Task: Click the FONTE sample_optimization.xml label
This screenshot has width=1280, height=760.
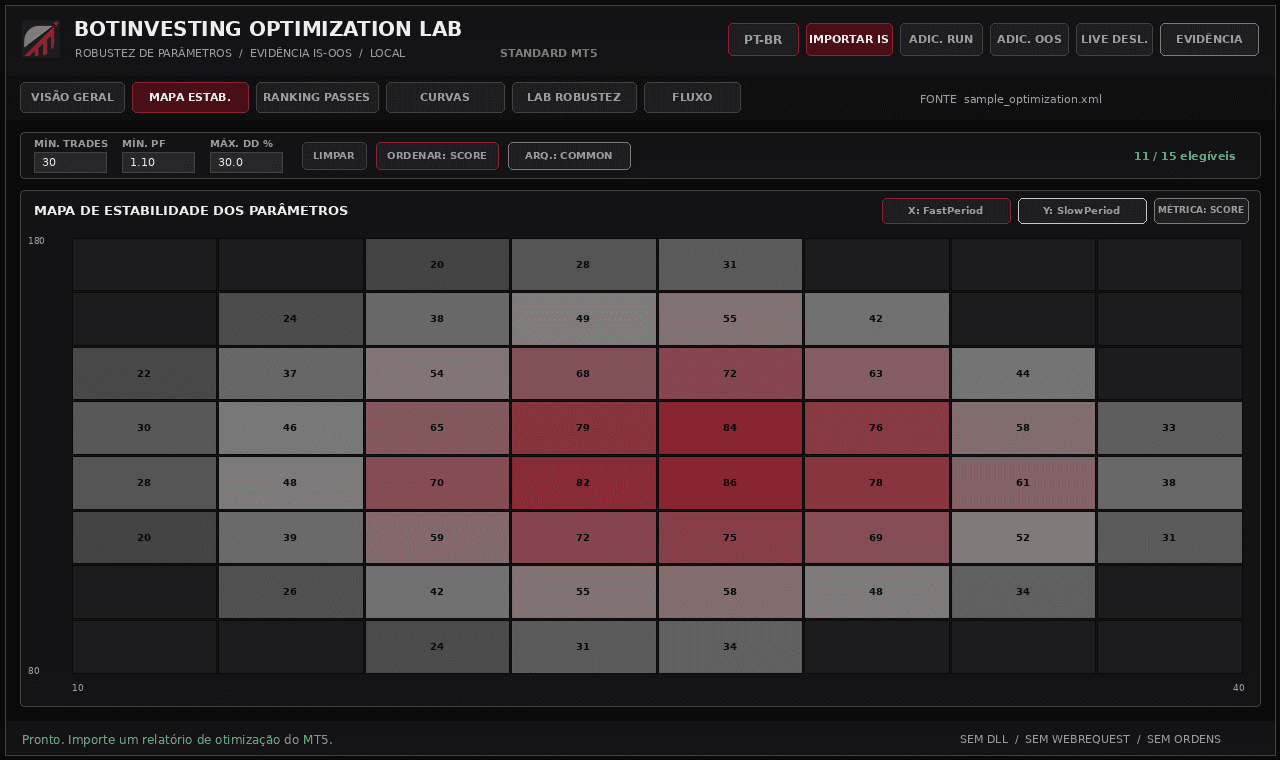Action: 1010,99
